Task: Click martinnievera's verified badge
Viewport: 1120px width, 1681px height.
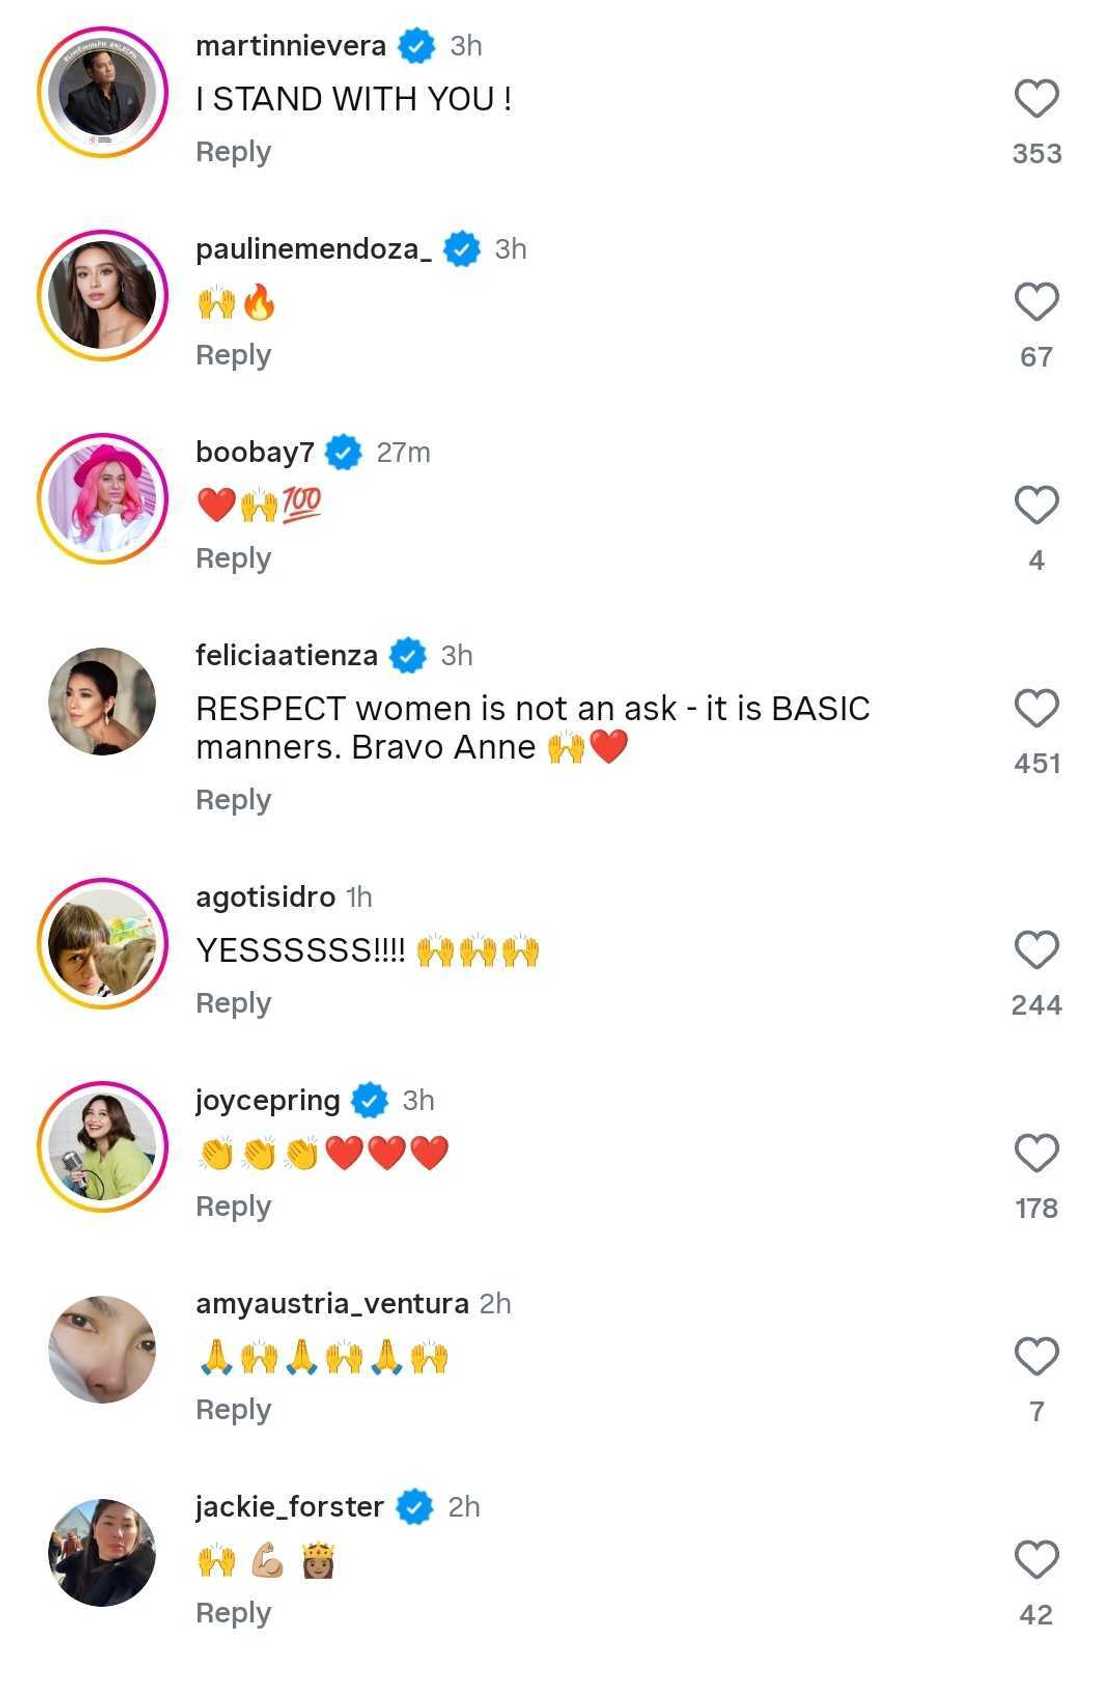Action: 415,45
